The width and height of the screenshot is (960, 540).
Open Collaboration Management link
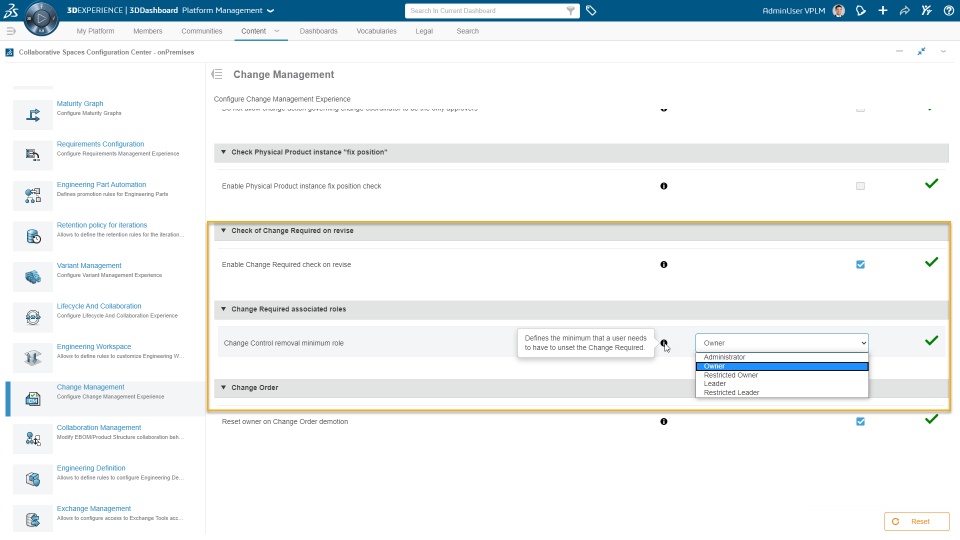point(99,427)
